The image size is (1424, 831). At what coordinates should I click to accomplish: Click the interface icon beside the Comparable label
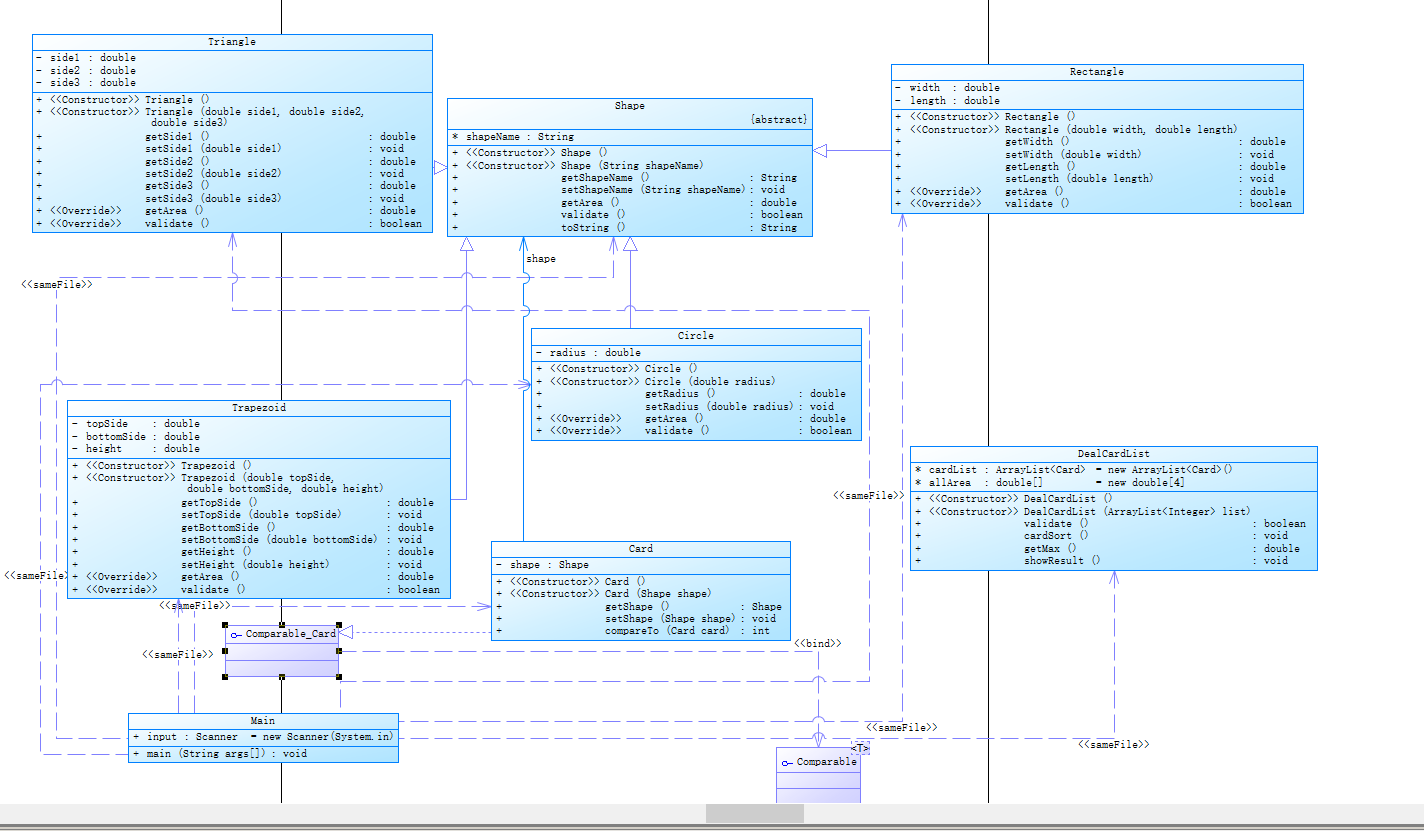point(787,763)
